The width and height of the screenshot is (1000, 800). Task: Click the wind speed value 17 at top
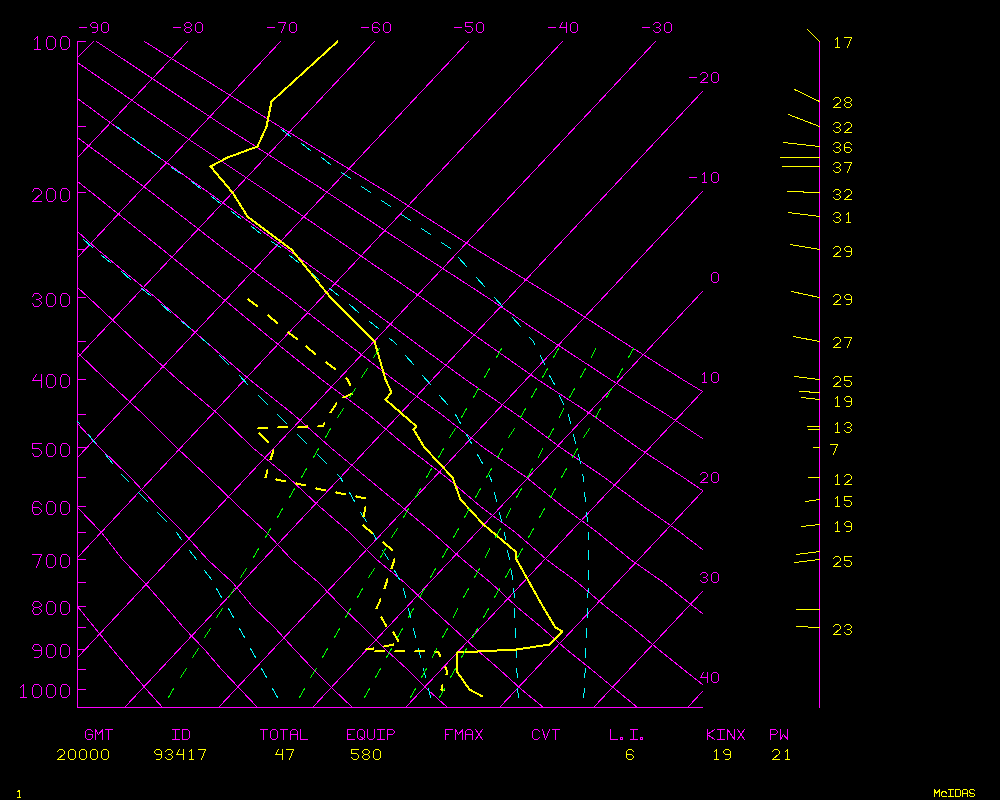842,43
